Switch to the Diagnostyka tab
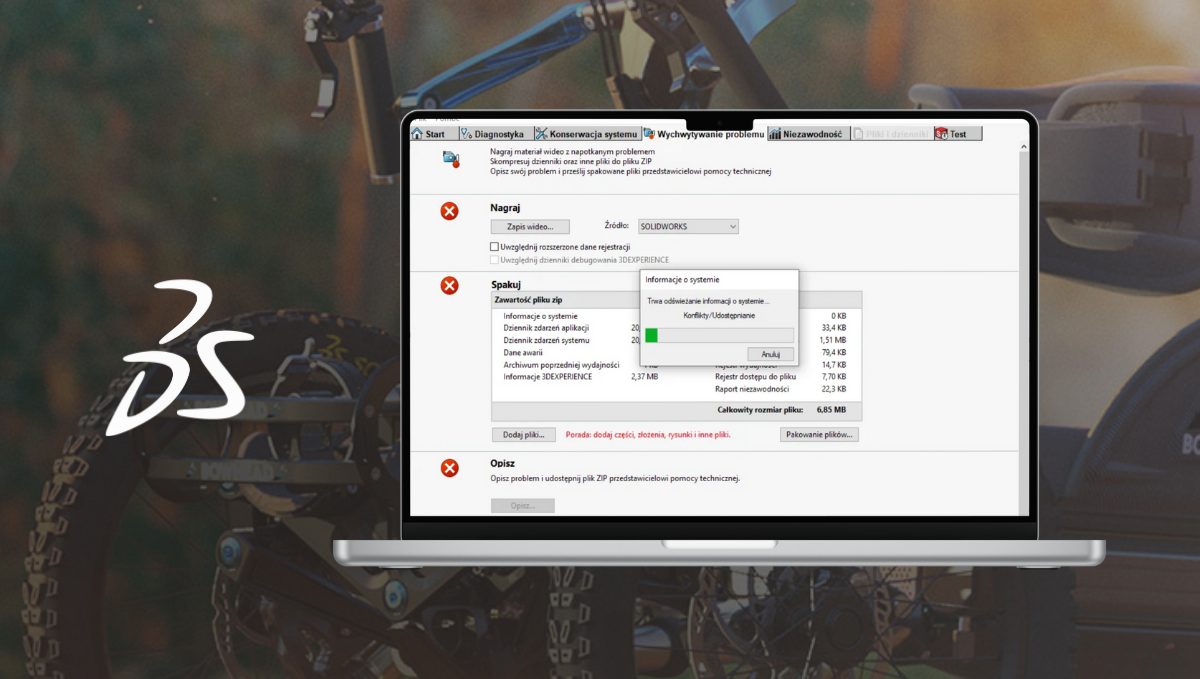The width and height of the screenshot is (1200, 679). [x=492, y=134]
